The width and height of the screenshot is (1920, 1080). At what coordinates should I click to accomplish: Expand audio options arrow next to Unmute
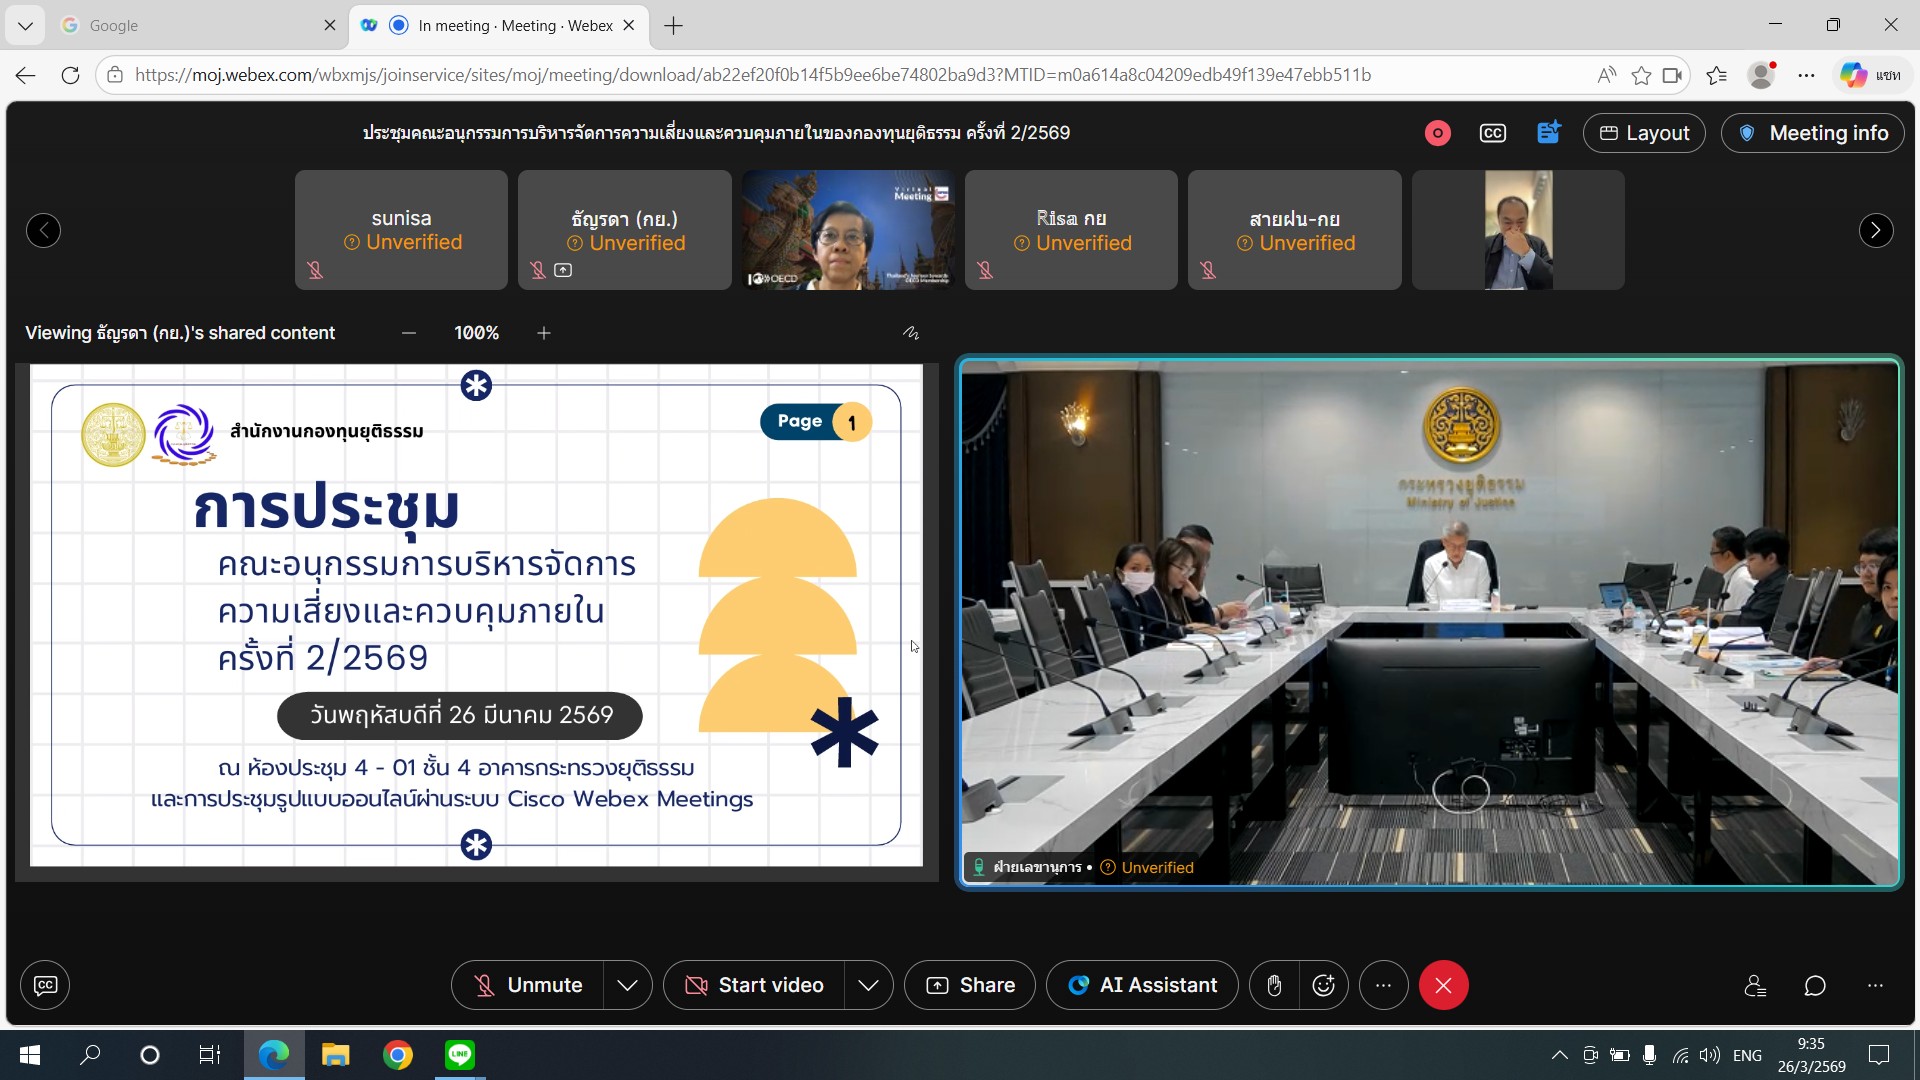coord(627,985)
